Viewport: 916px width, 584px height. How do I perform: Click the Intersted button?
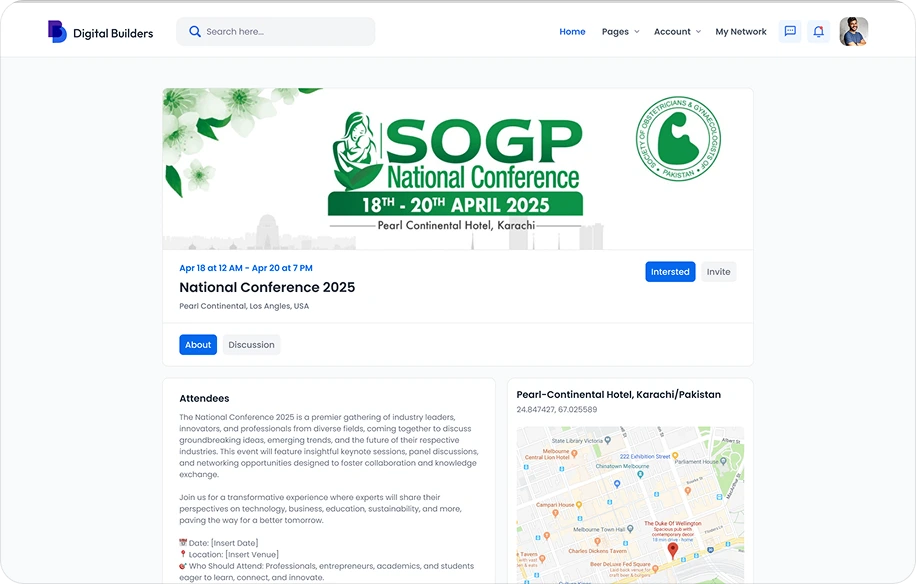click(670, 272)
